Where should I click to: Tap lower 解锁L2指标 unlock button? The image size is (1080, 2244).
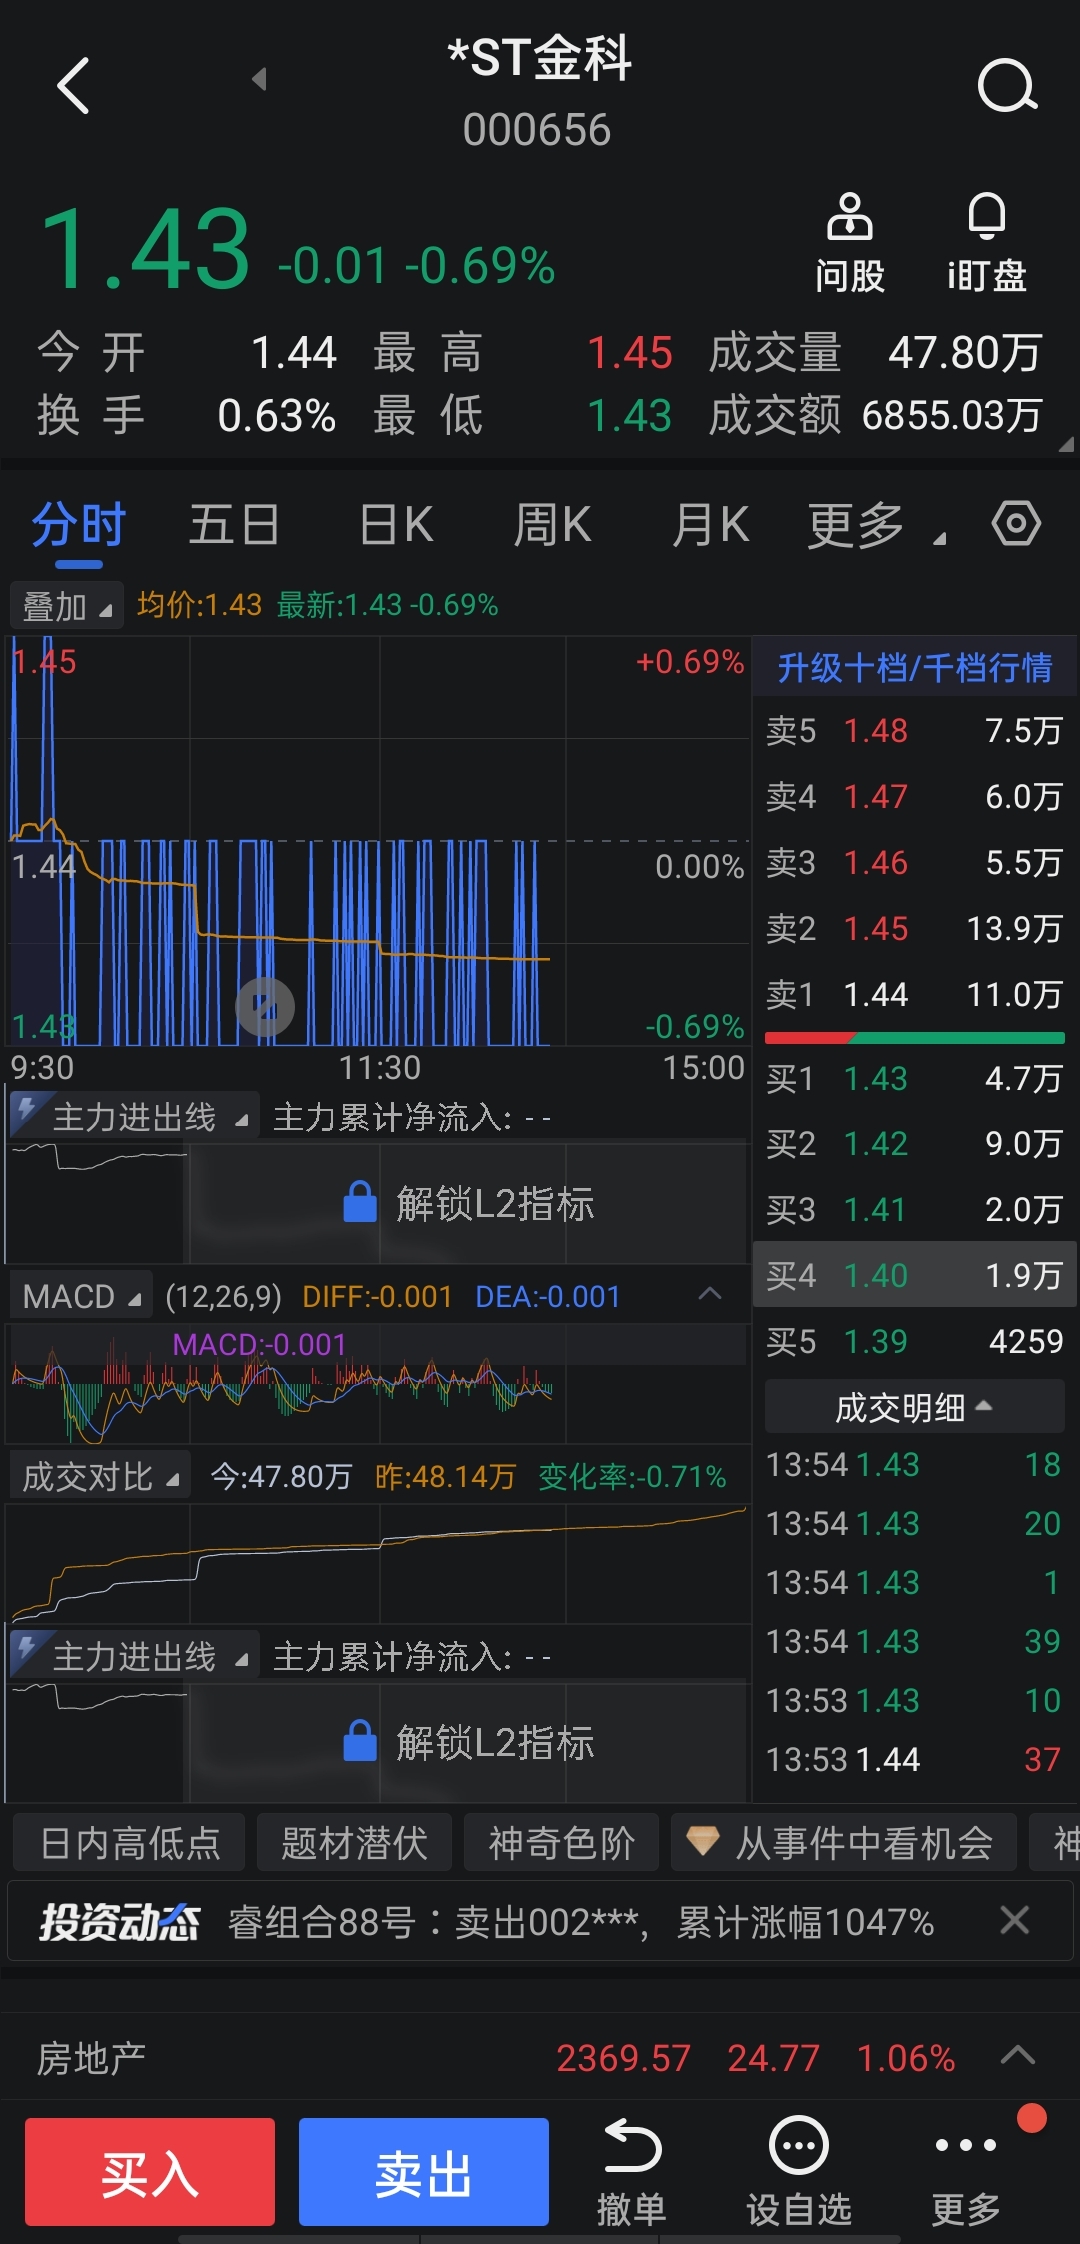pyautogui.click(x=469, y=1742)
